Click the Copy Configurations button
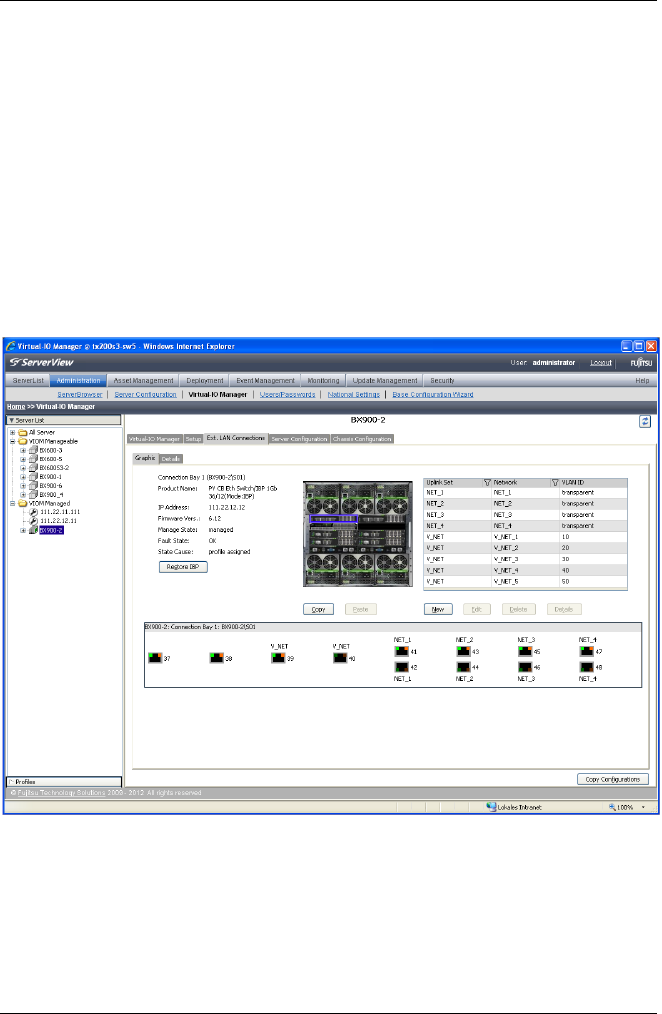 coord(612,779)
